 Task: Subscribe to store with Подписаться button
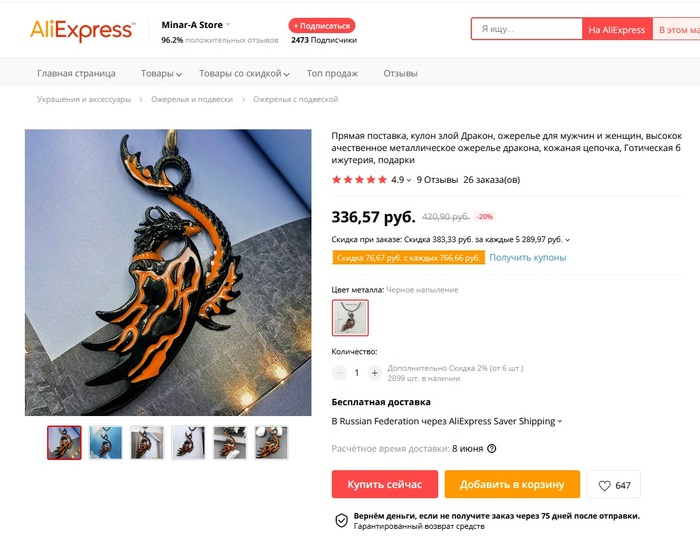(322, 26)
